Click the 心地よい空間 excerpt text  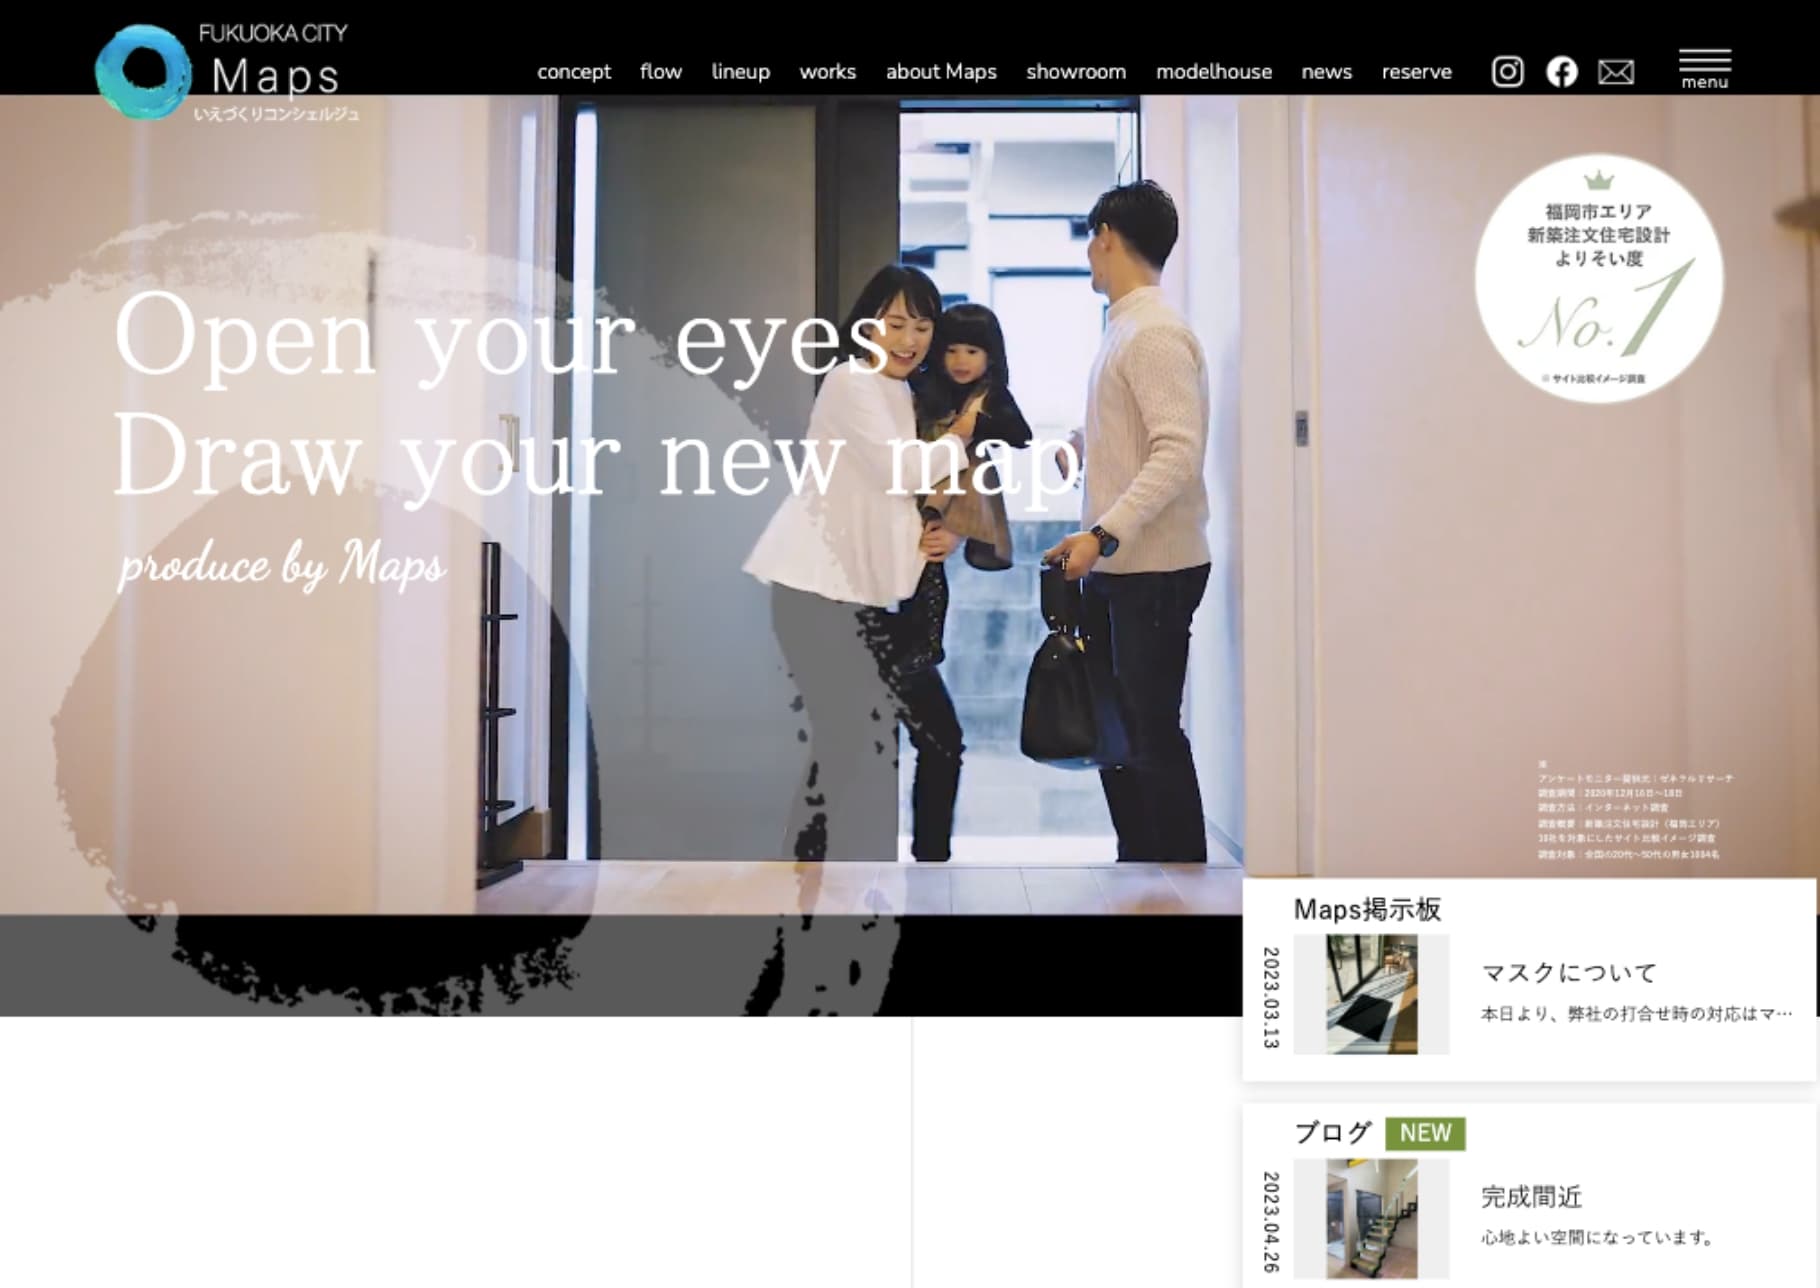point(1598,1238)
